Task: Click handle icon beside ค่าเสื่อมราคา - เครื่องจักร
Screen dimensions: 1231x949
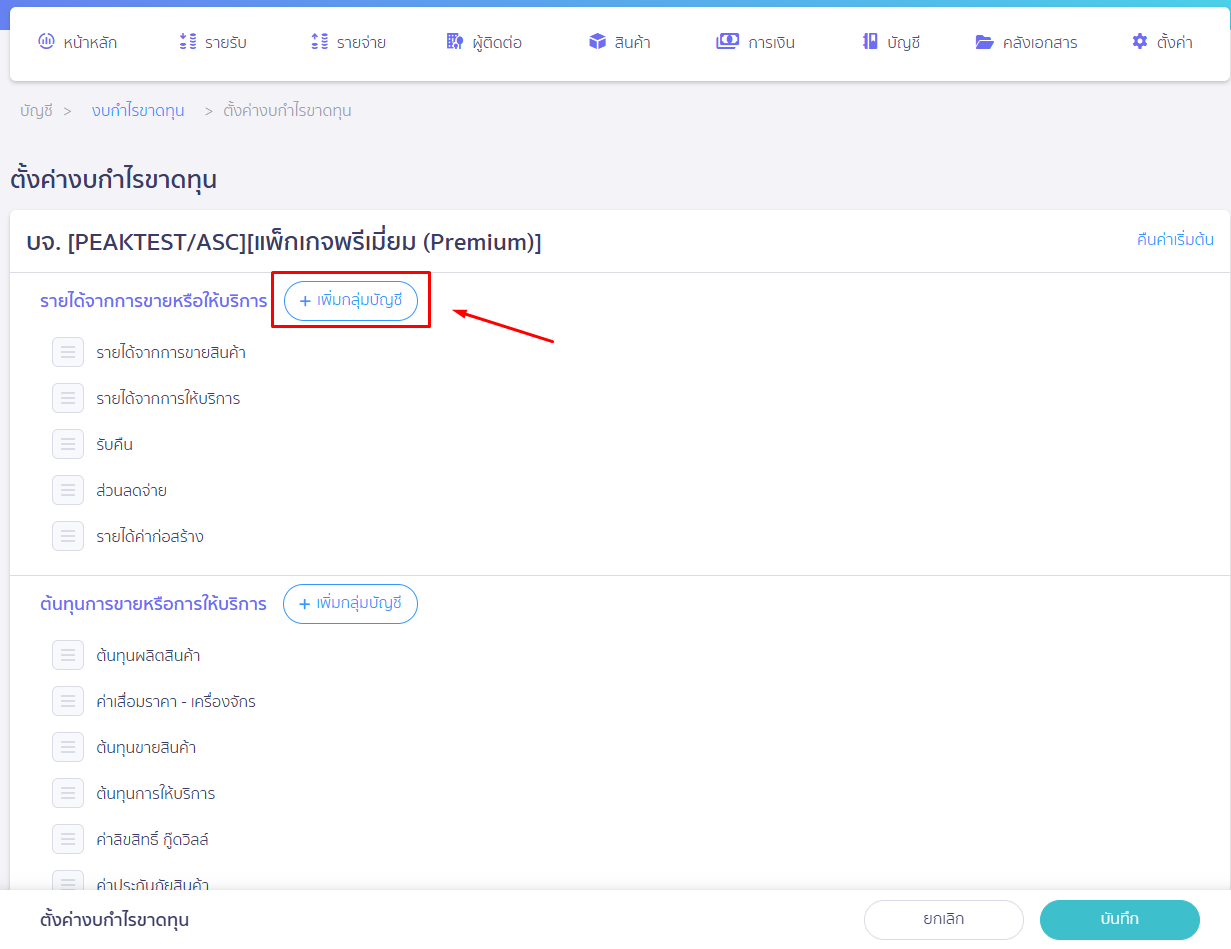Action: click(67, 701)
